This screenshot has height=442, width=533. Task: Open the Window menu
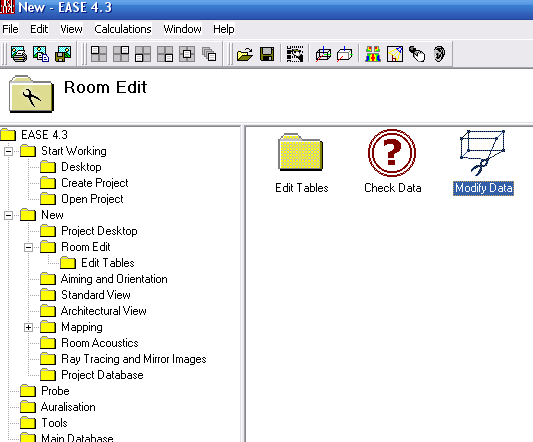point(183,29)
